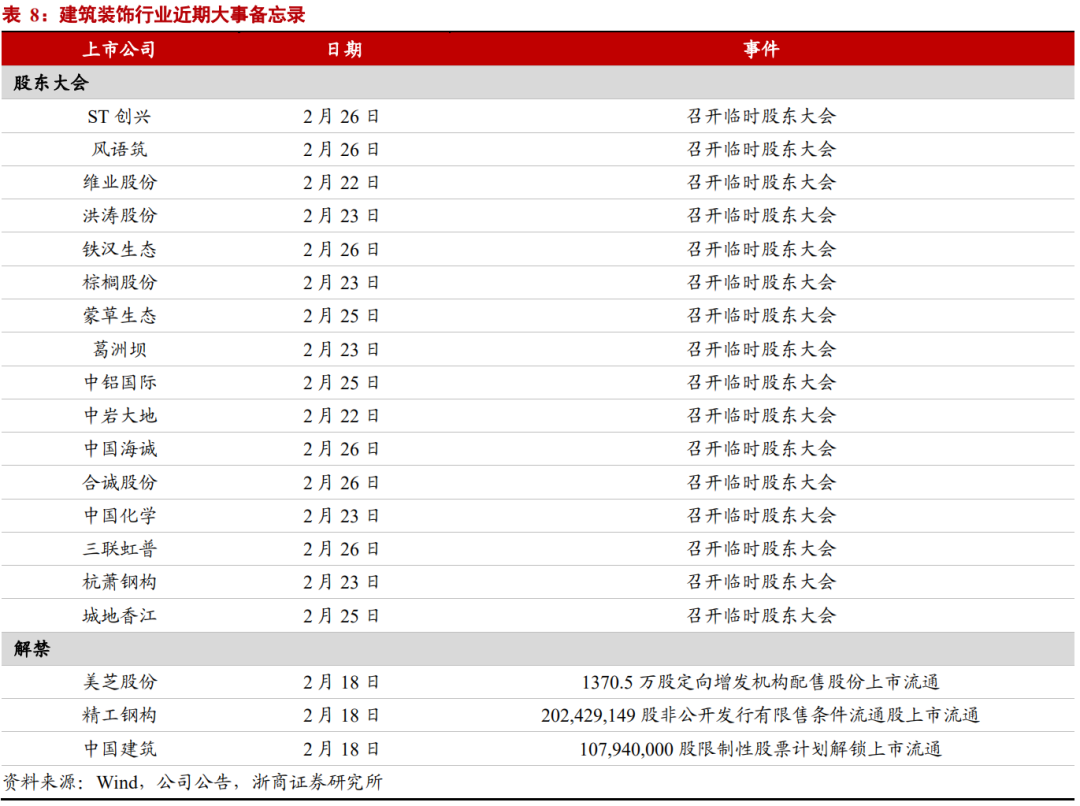Select company cell 精工钢构
This screenshot has height=806, width=1080.
tap(119, 715)
